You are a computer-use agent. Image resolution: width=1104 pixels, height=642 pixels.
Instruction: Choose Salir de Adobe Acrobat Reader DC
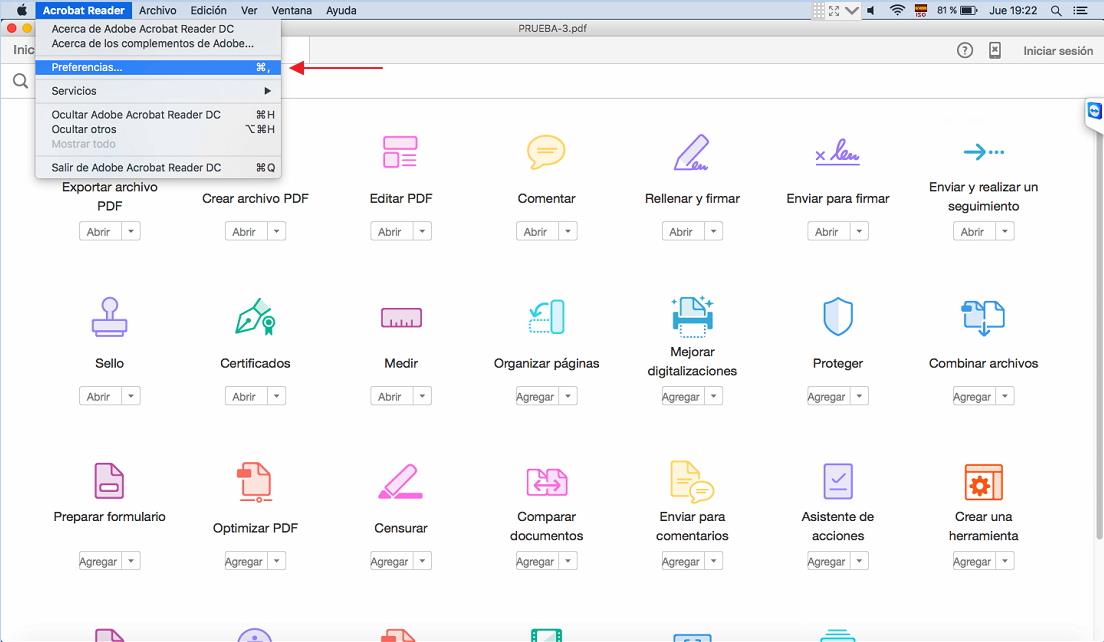point(158,168)
